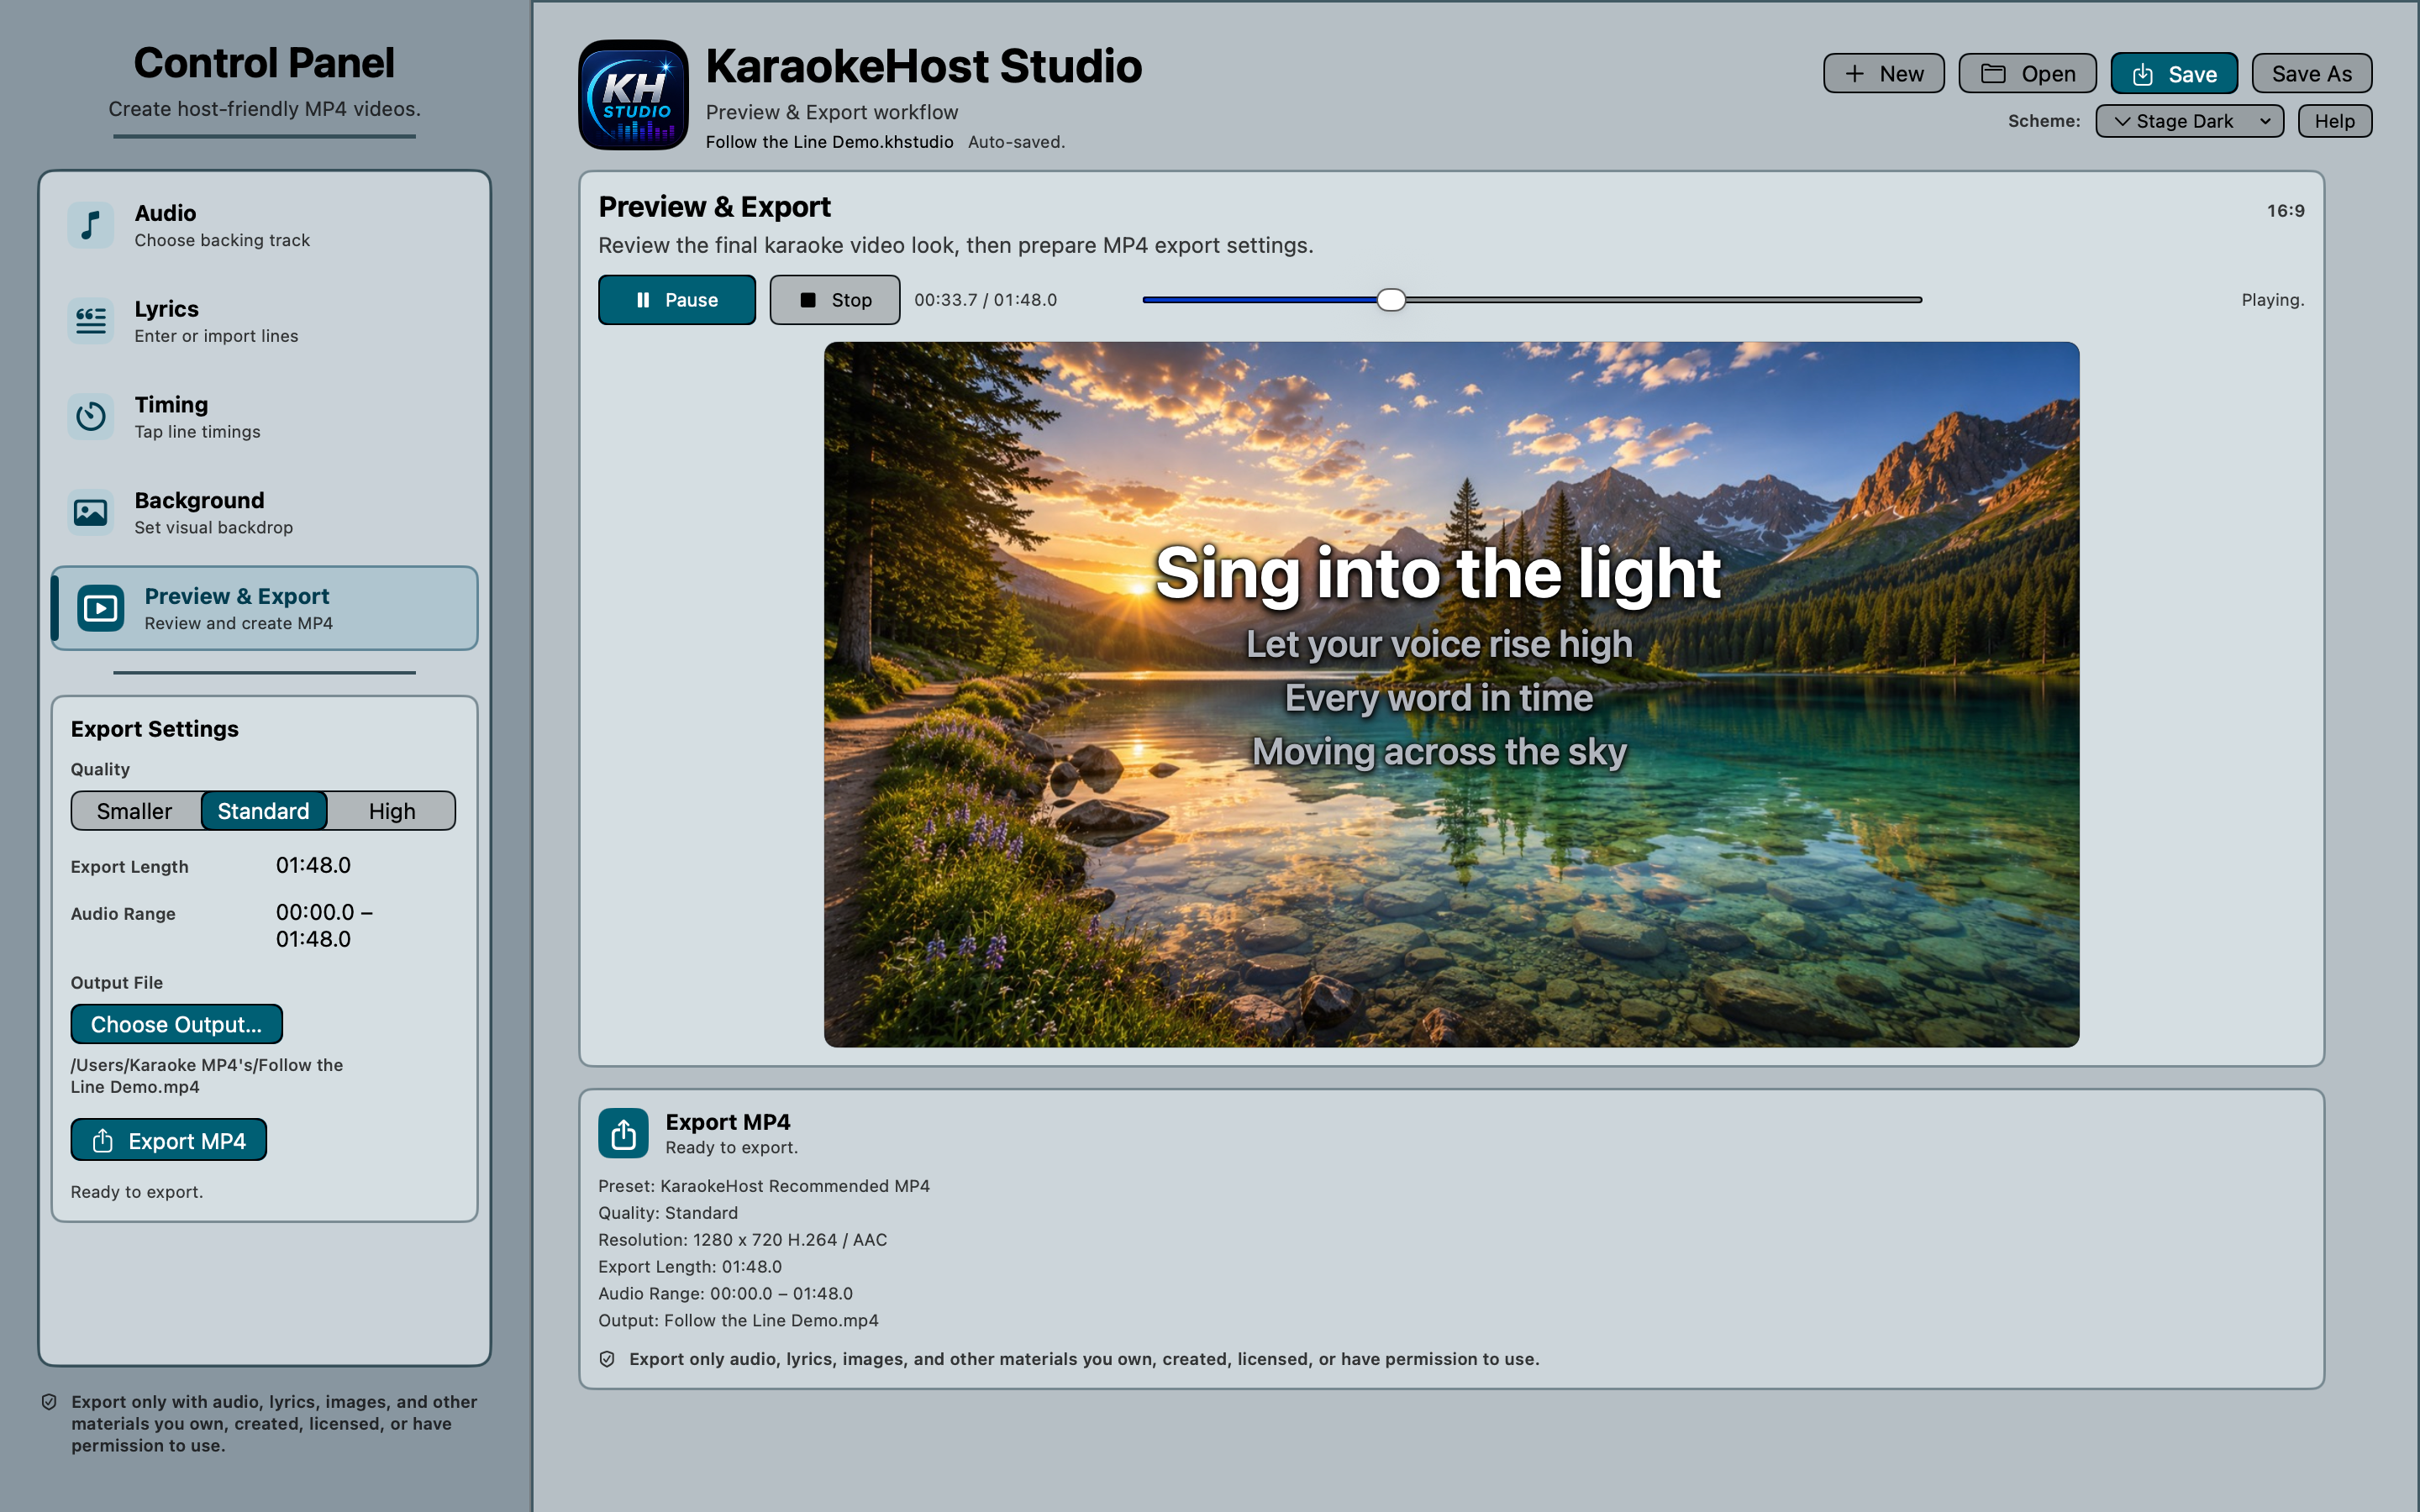Click the Background picture icon
2420x1512 pixels.
tap(90, 512)
